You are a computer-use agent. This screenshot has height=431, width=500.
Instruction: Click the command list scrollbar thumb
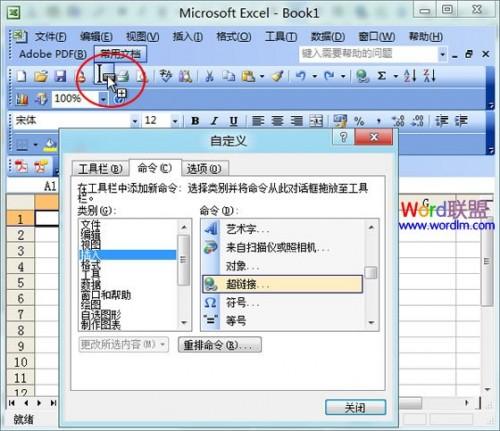371,272
